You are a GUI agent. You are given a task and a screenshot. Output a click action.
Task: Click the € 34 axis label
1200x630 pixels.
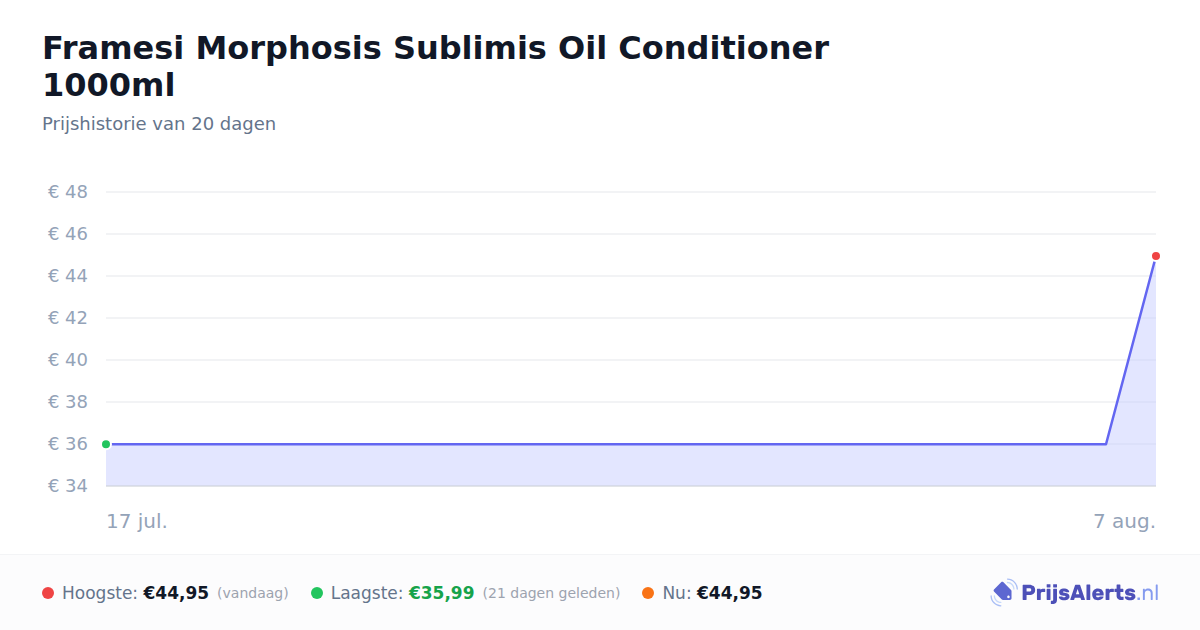coord(68,486)
